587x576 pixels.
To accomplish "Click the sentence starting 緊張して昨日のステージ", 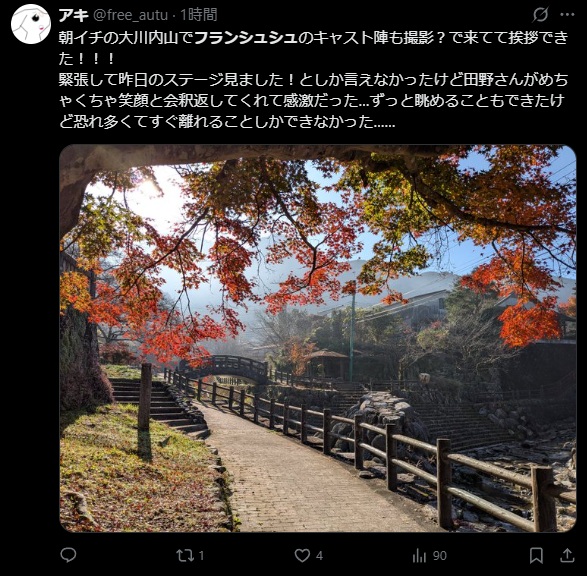I will (x=313, y=101).
